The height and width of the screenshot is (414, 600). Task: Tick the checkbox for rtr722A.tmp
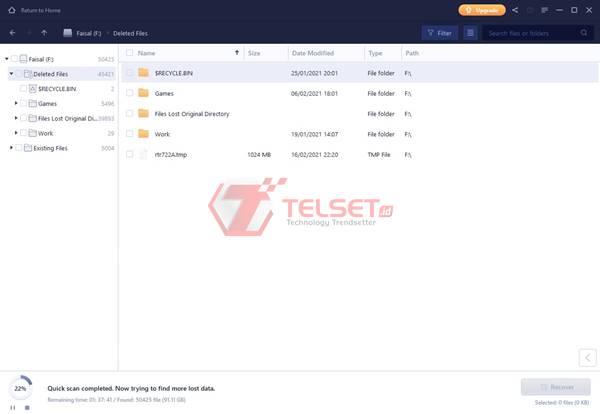[x=129, y=154]
